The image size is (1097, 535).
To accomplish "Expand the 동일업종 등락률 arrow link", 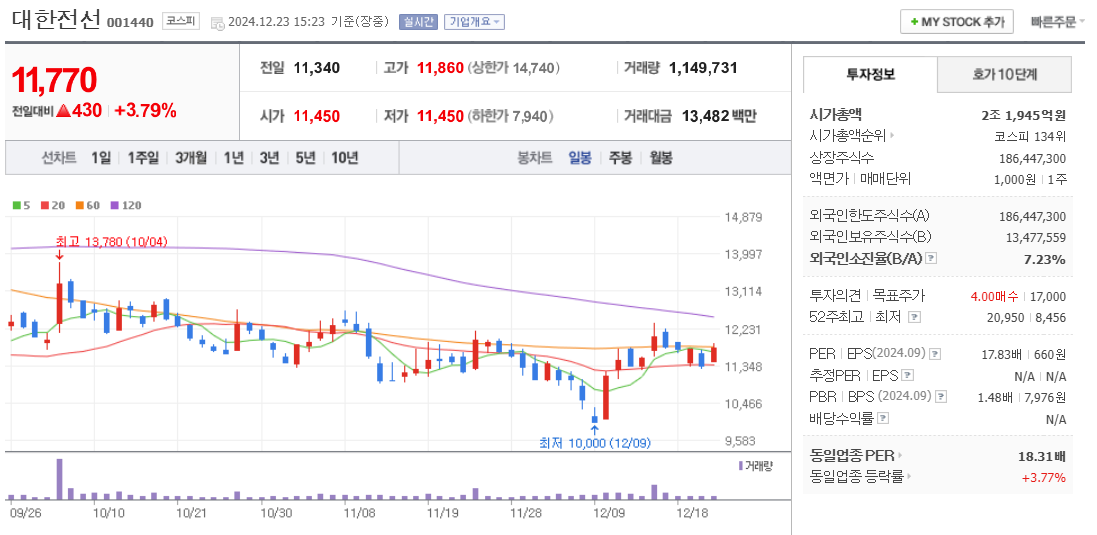I will tap(910, 478).
